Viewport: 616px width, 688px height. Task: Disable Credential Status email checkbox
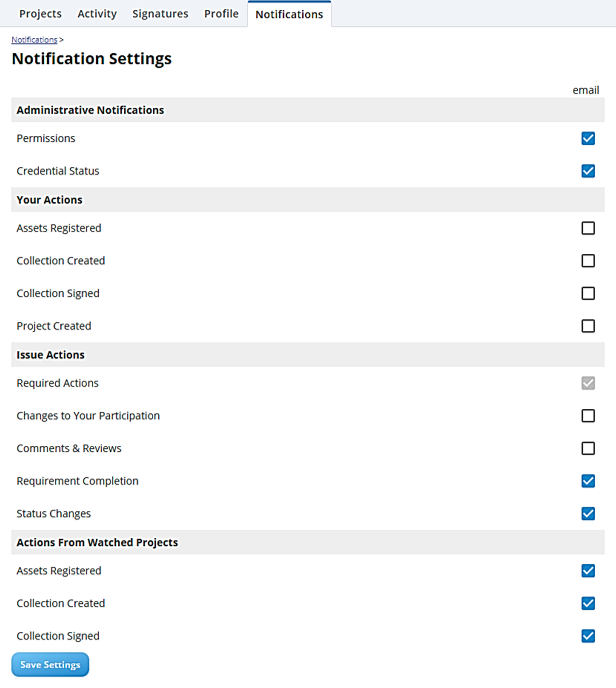point(588,171)
